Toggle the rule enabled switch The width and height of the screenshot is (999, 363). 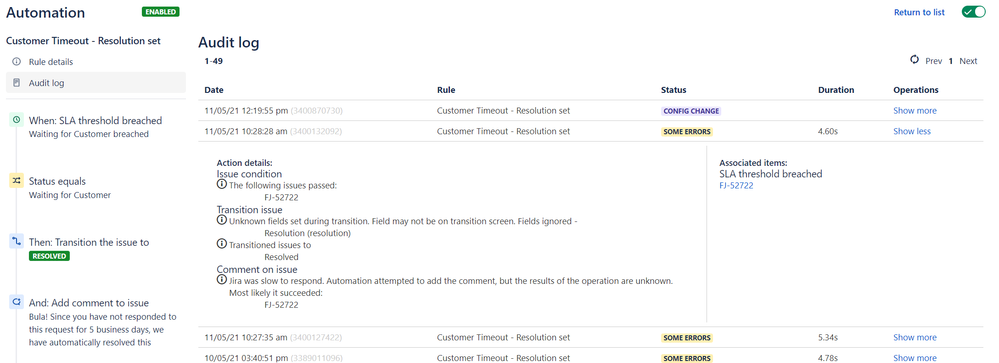973,12
